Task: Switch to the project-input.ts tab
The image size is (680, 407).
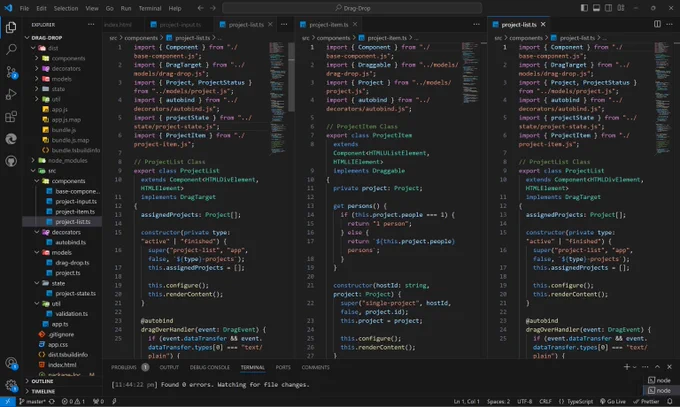Action: tap(180, 25)
